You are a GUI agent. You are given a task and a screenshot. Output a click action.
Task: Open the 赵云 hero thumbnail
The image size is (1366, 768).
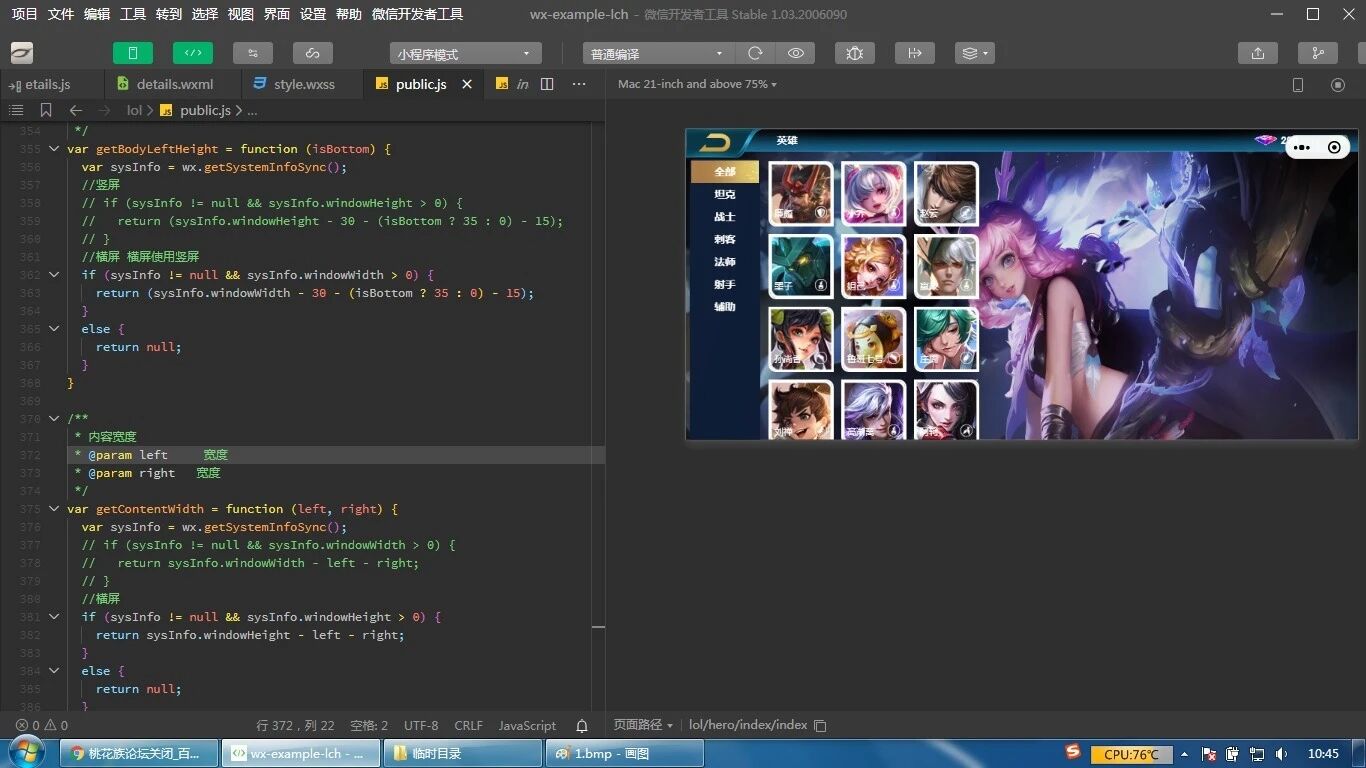(x=946, y=193)
